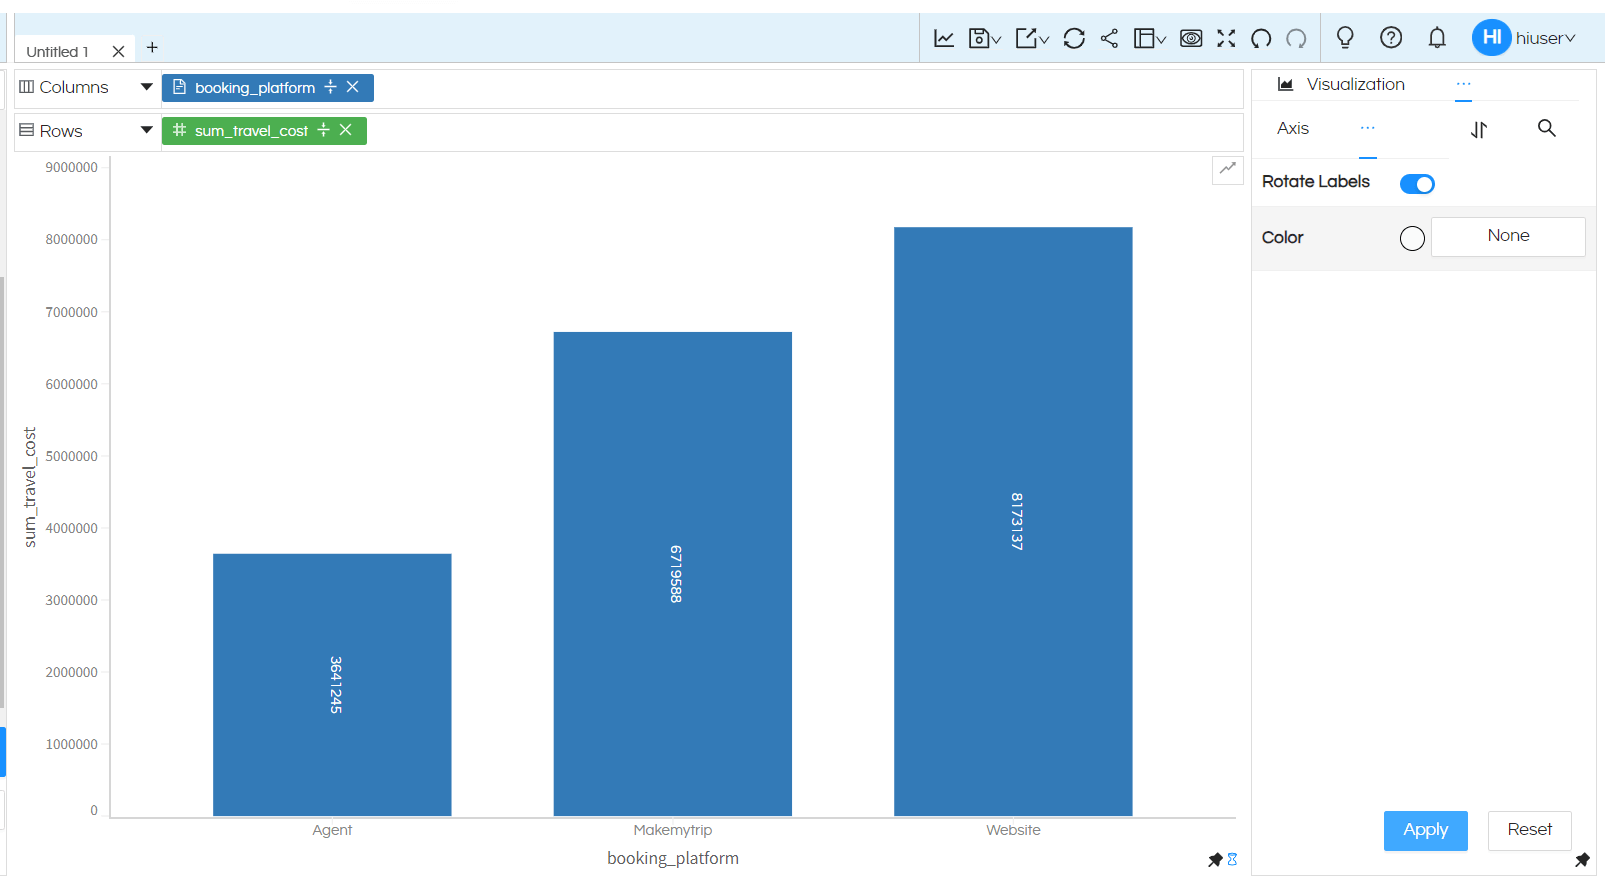Image resolution: width=1605 pixels, height=876 pixels.
Task: Select the Agent bar in chart
Action: (x=332, y=685)
